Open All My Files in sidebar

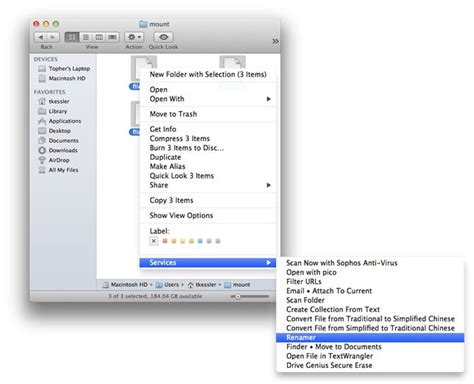coord(58,170)
